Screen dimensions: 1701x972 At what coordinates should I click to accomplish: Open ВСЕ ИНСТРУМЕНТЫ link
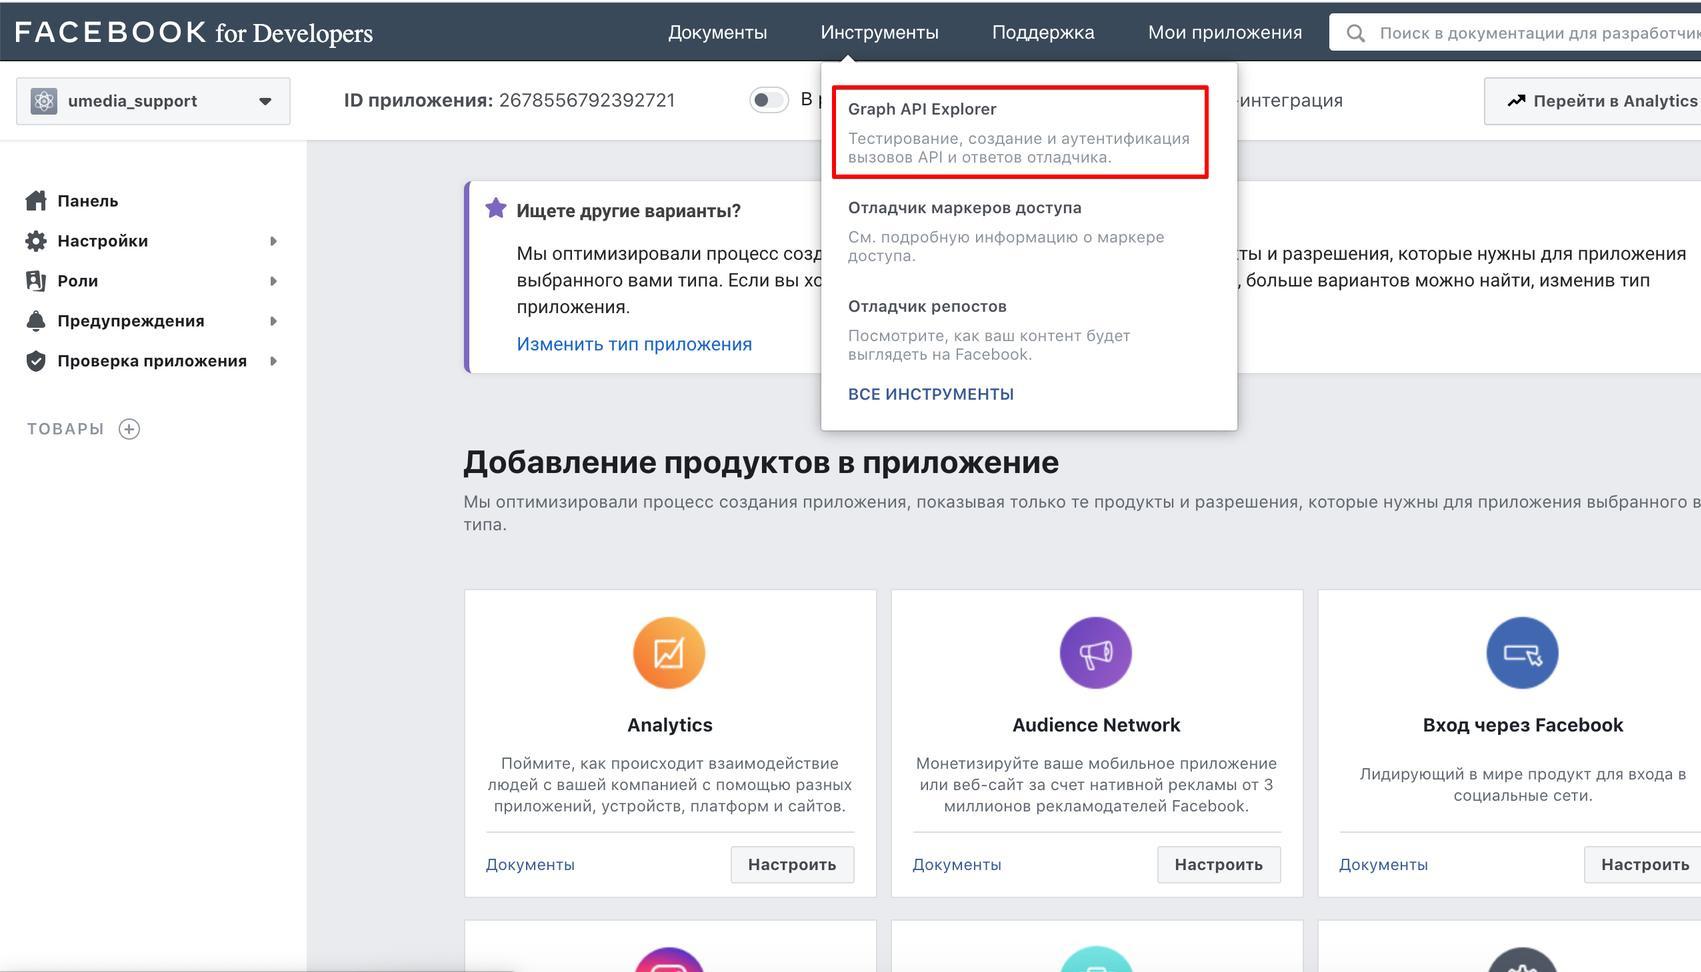pos(931,394)
